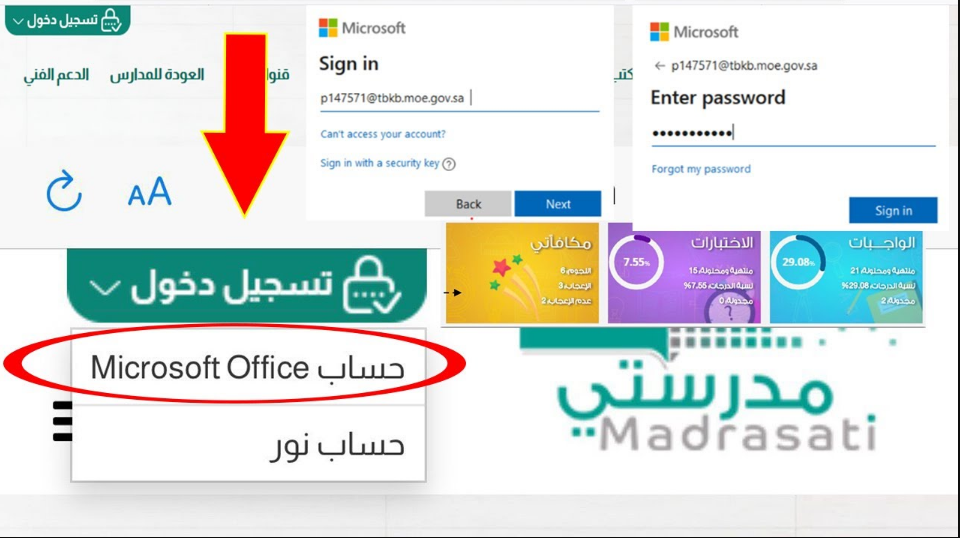Click Forgot my password link
The width and height of the screenshot is (960, 538).
[701, 169]
